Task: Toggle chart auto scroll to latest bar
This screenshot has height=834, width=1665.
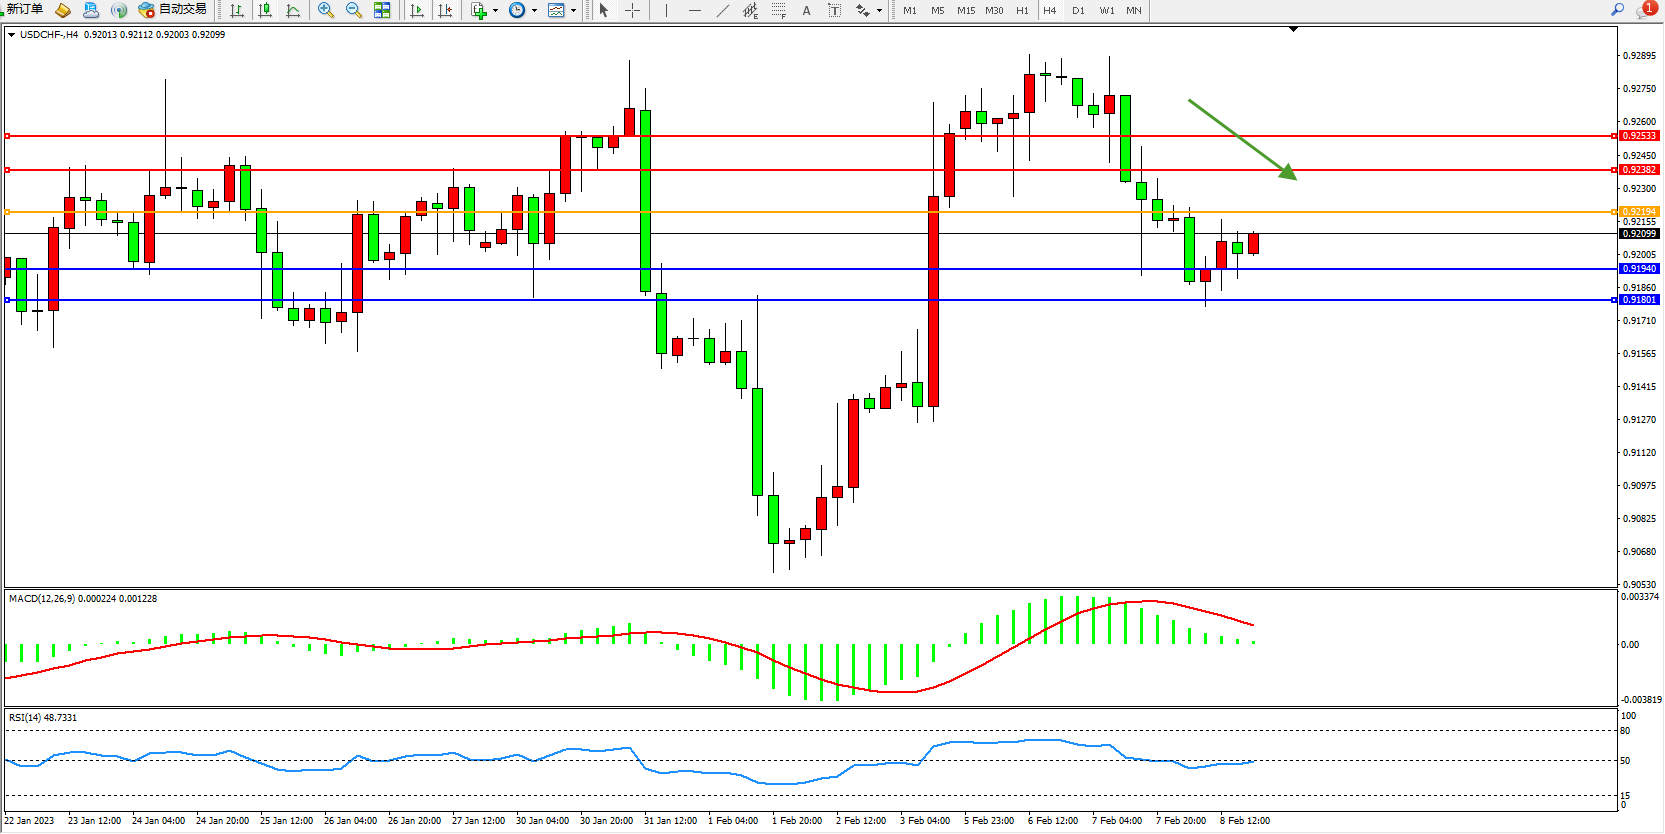Action: point(417,10)
